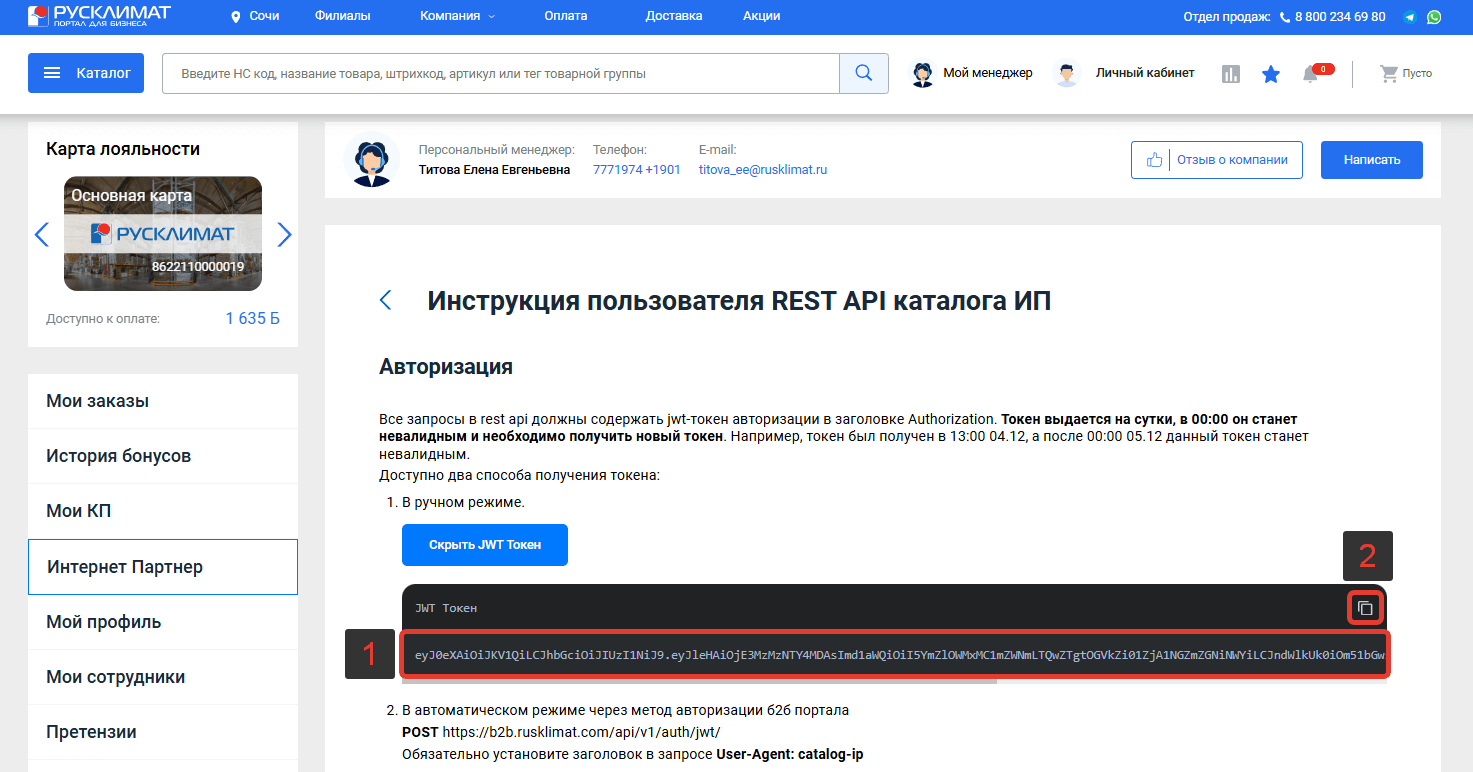The image size is (1473, 772).
Task: Show previous loyalty card arrow
Action: click(x=41, y=234)
